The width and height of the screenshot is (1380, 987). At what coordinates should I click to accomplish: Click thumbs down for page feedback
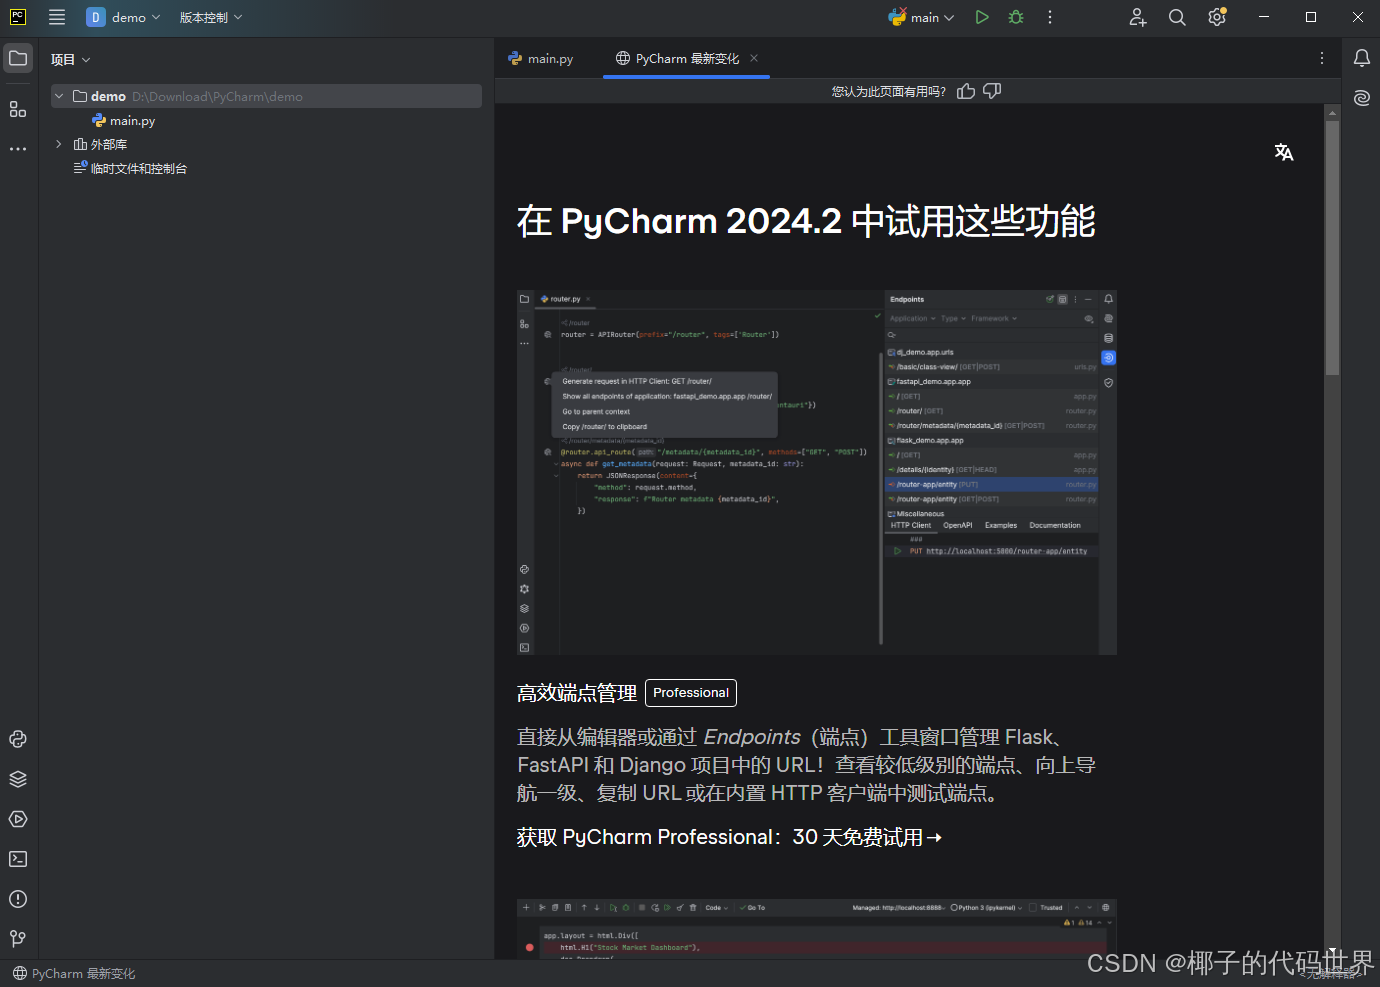[x=992, y=91]
